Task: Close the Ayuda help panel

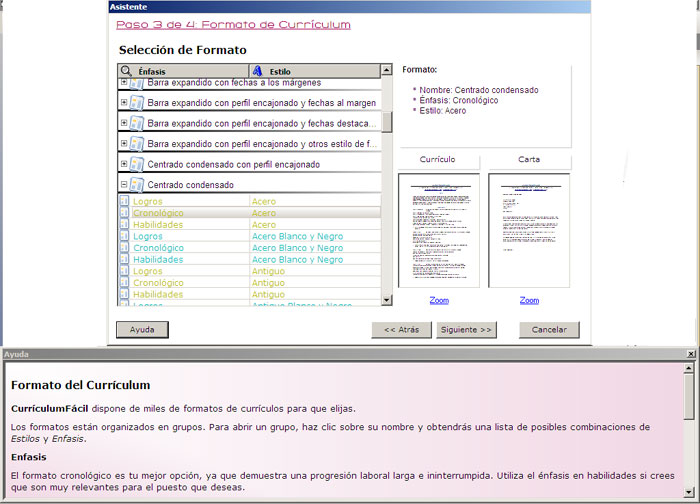Action: 691,354
